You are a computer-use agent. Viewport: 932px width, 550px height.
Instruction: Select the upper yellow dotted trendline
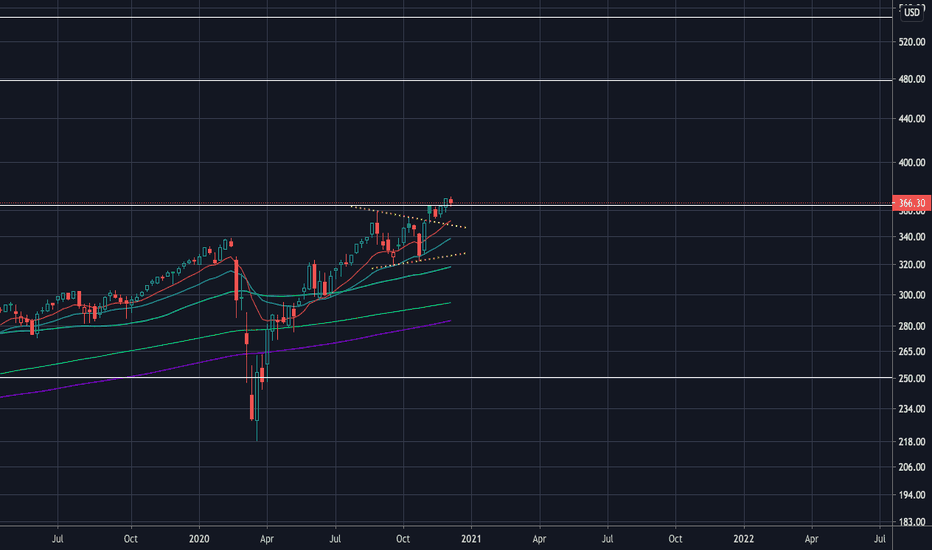410,218
